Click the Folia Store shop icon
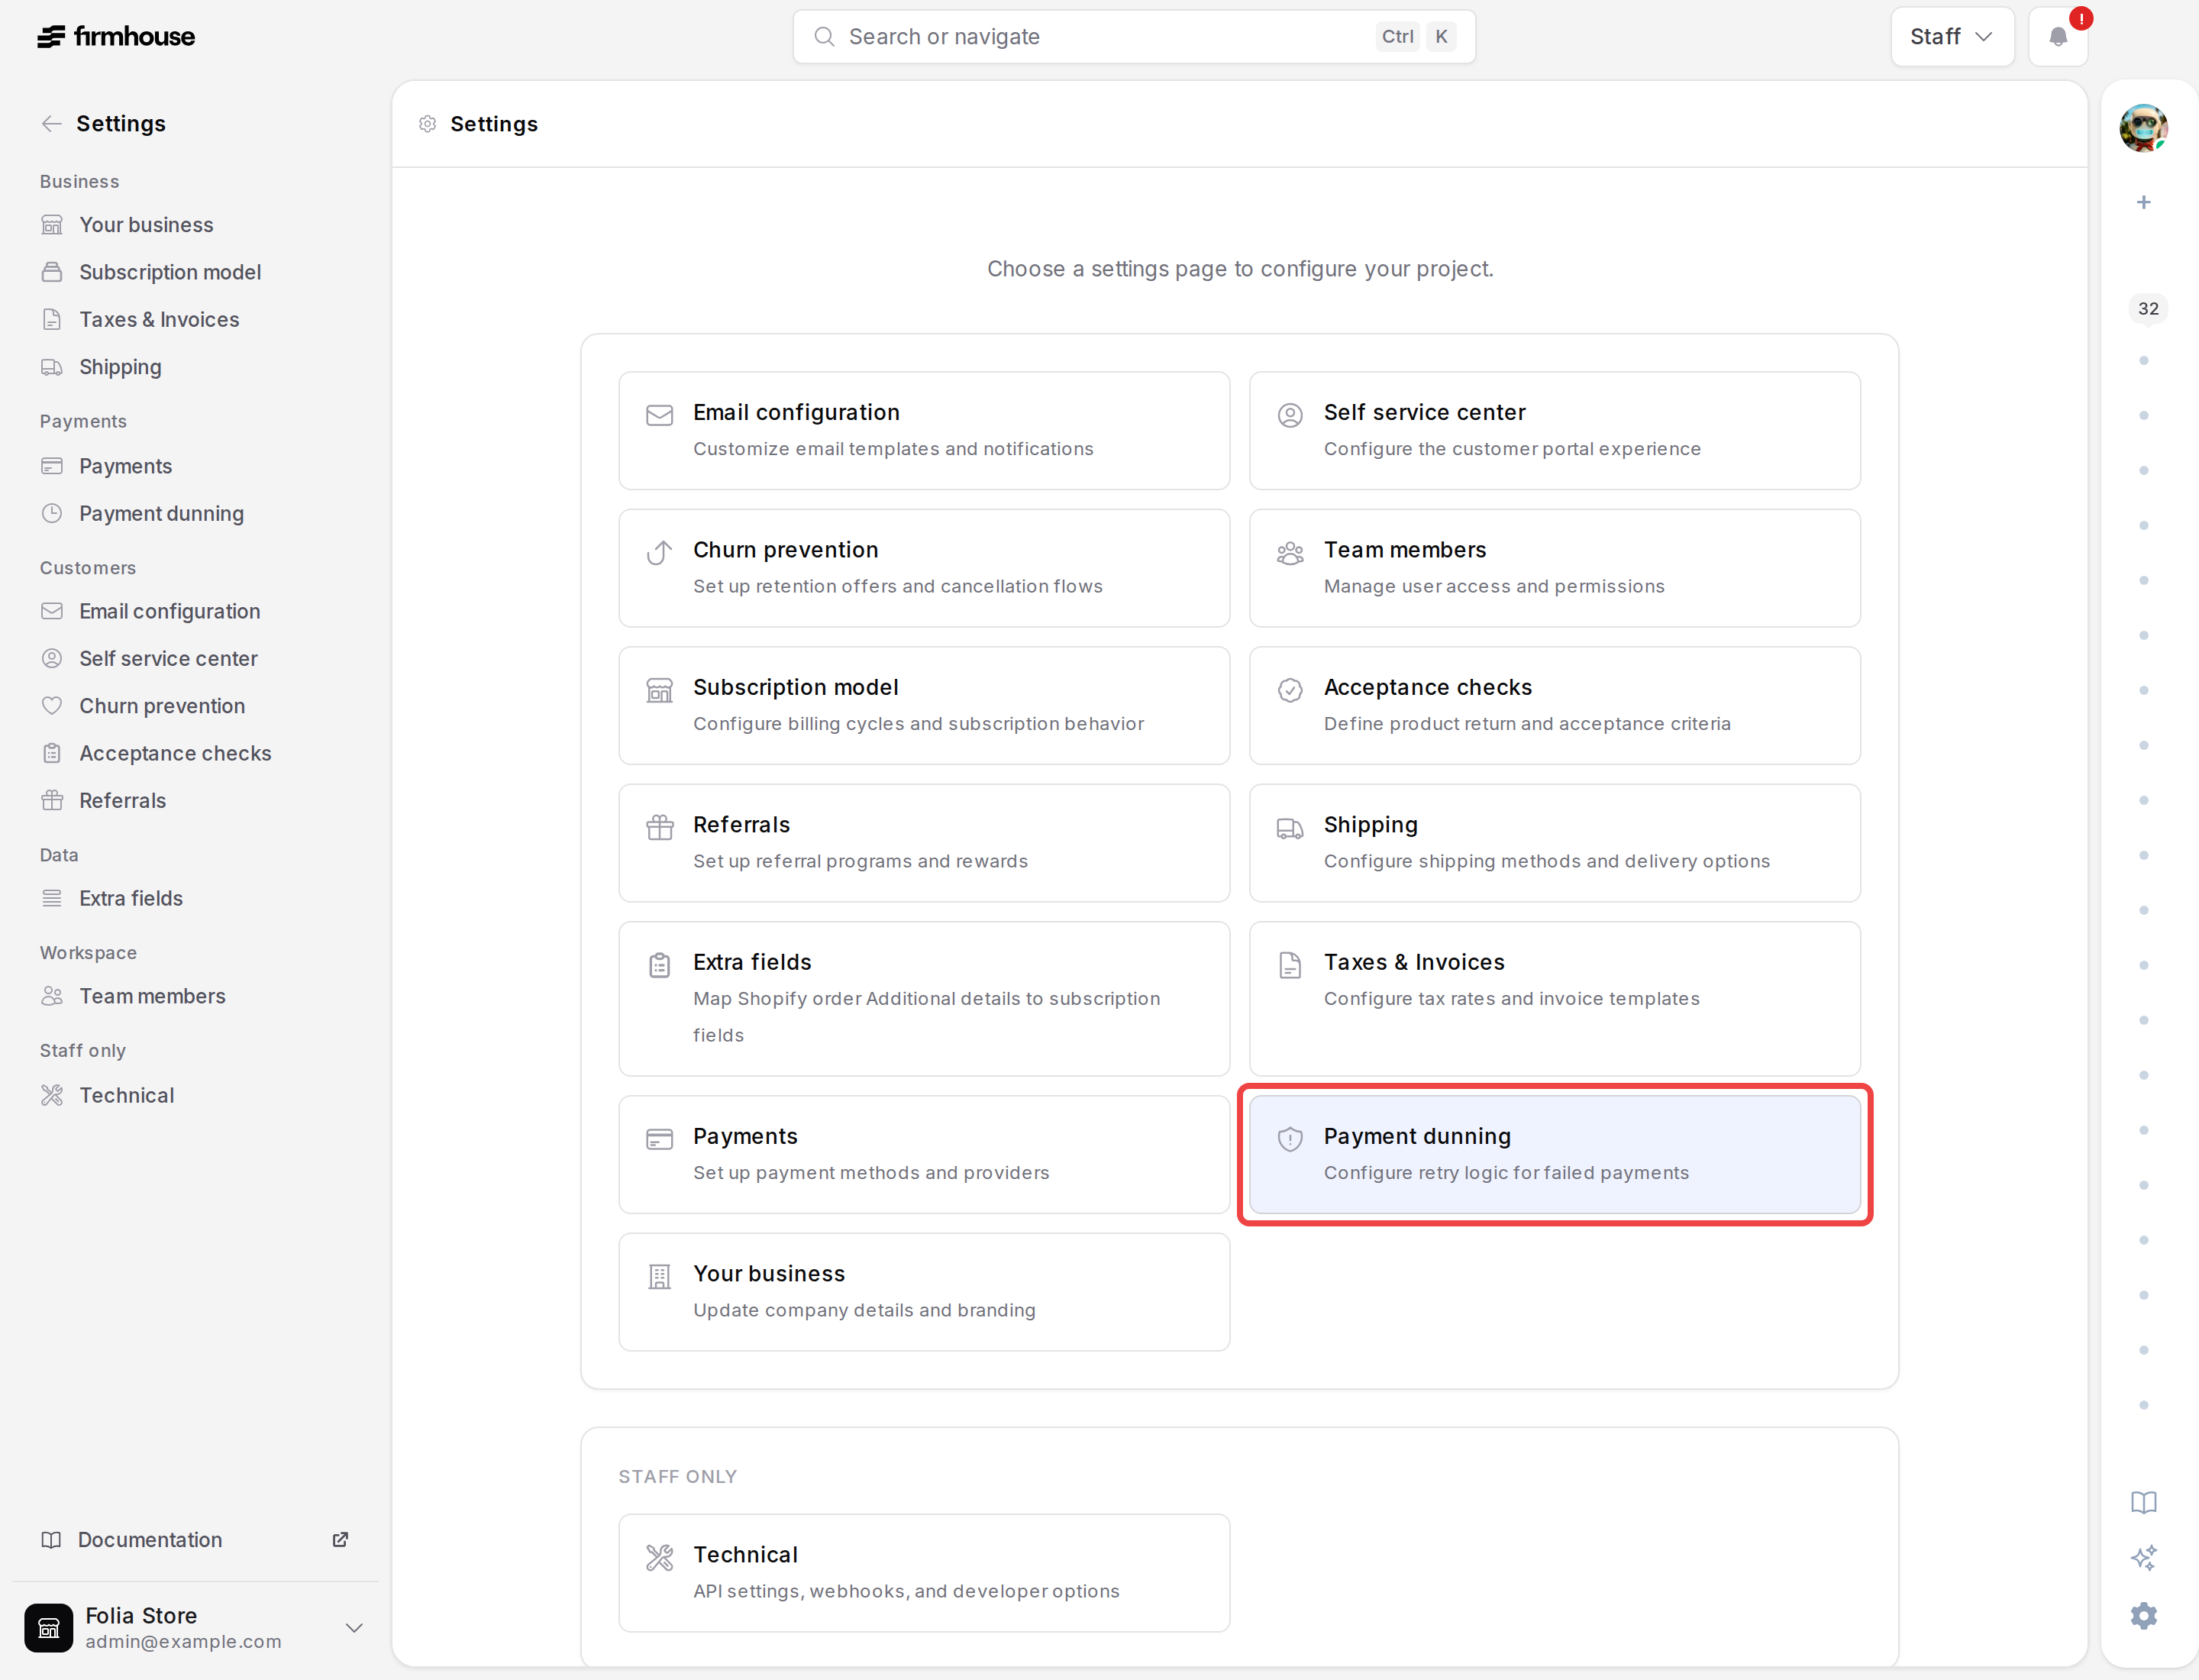2199x1680 pixels. (49, 1628)
